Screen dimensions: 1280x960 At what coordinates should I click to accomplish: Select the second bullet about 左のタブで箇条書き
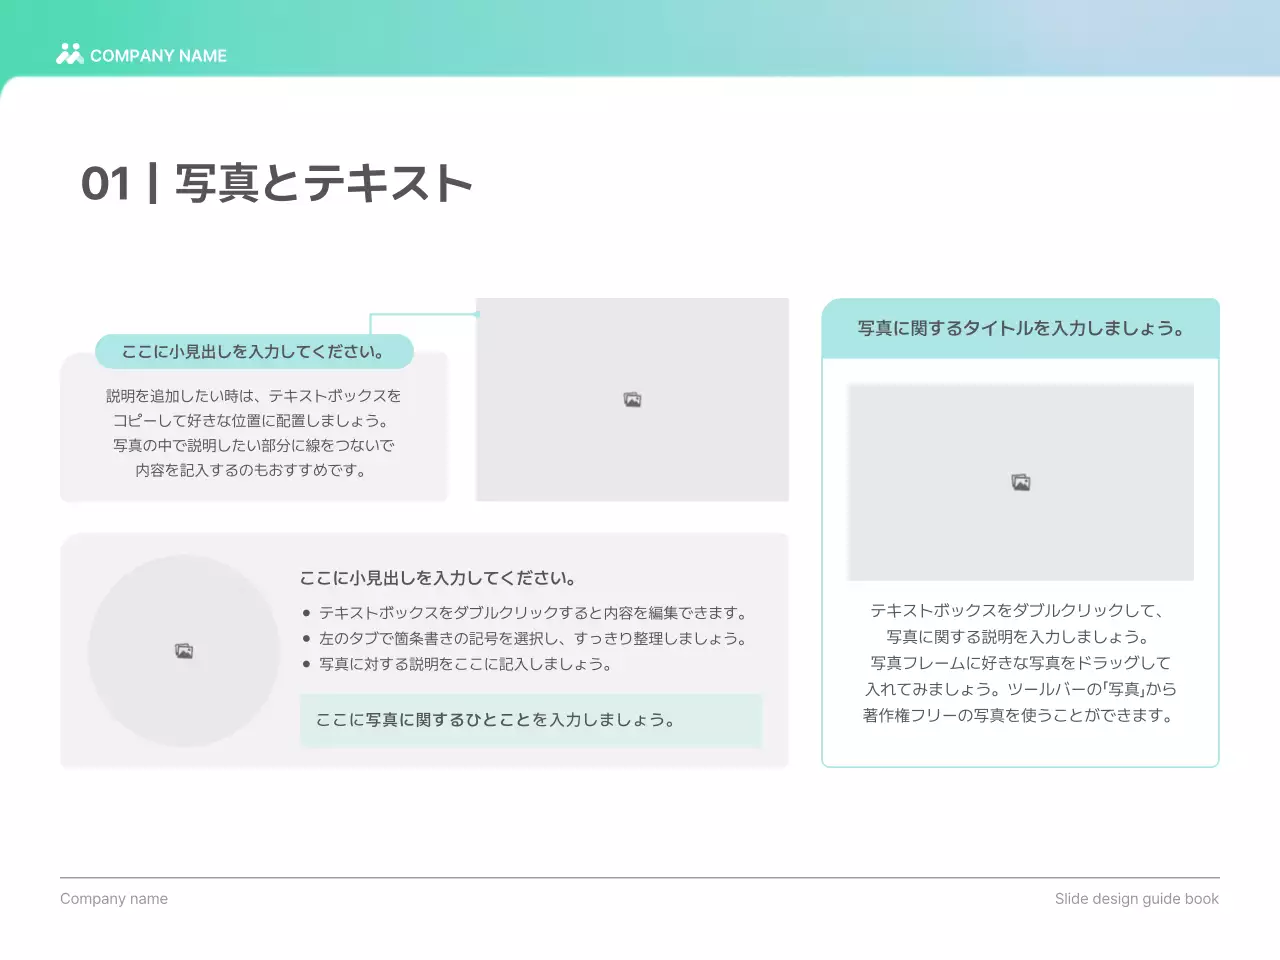tap(532, 639)
